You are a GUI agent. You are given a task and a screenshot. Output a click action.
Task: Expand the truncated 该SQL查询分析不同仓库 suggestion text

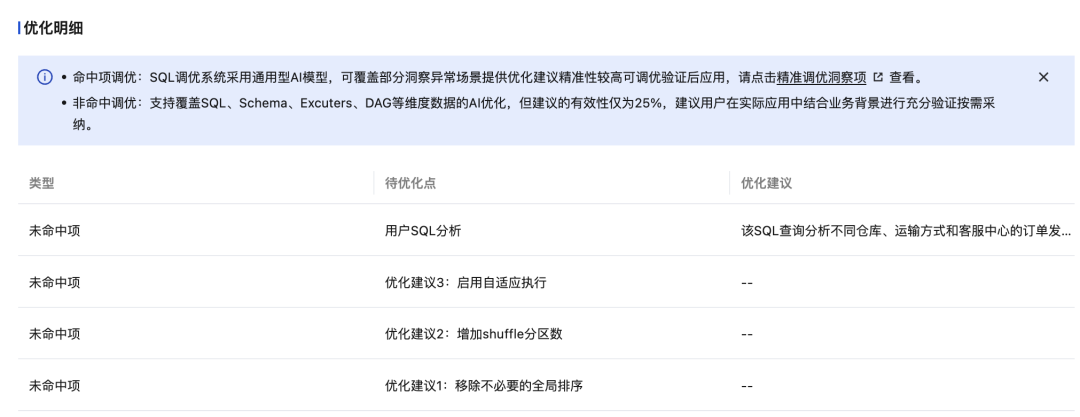point(906,231)
